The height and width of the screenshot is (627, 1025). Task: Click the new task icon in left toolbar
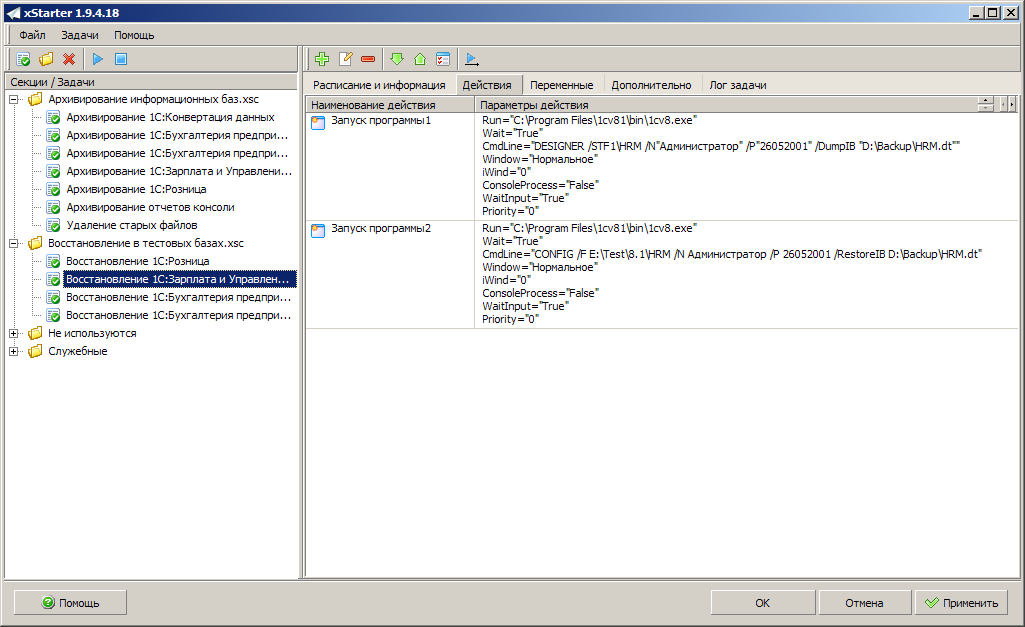coord(23,59)
